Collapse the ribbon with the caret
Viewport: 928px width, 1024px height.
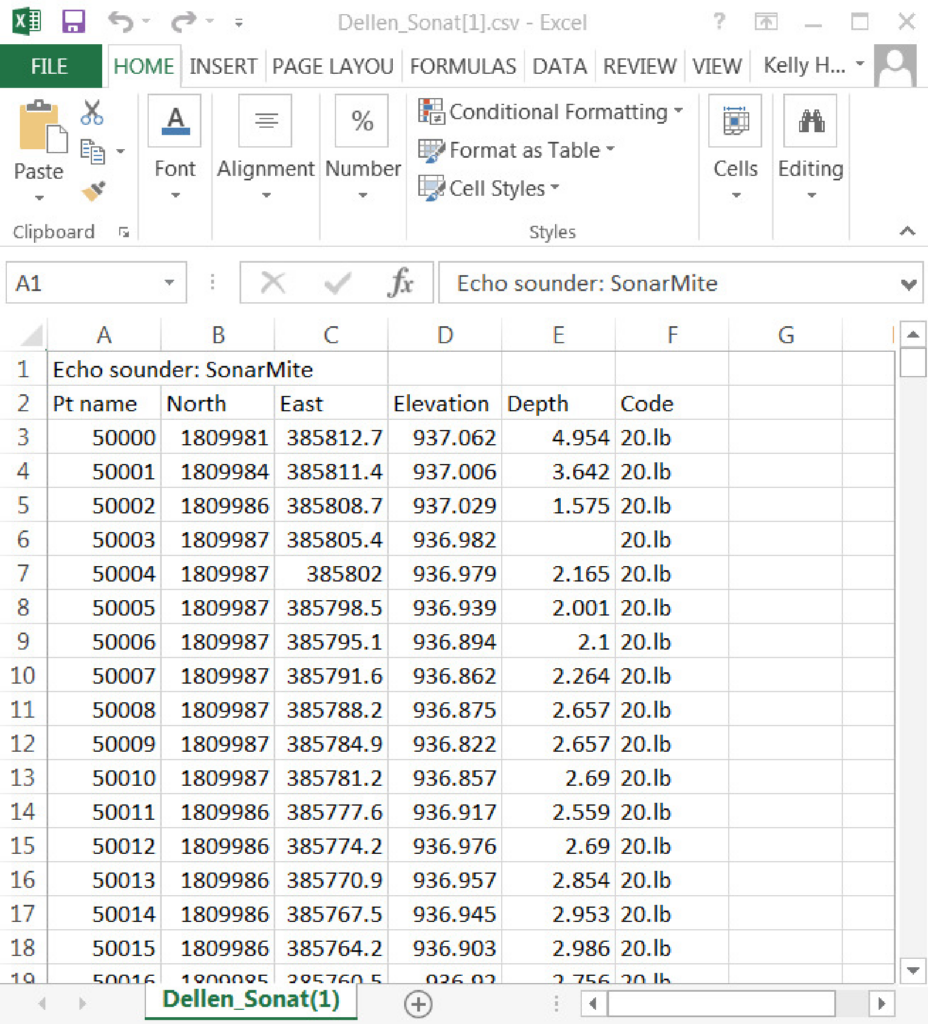pyautogui.click(x=907, y=231)
